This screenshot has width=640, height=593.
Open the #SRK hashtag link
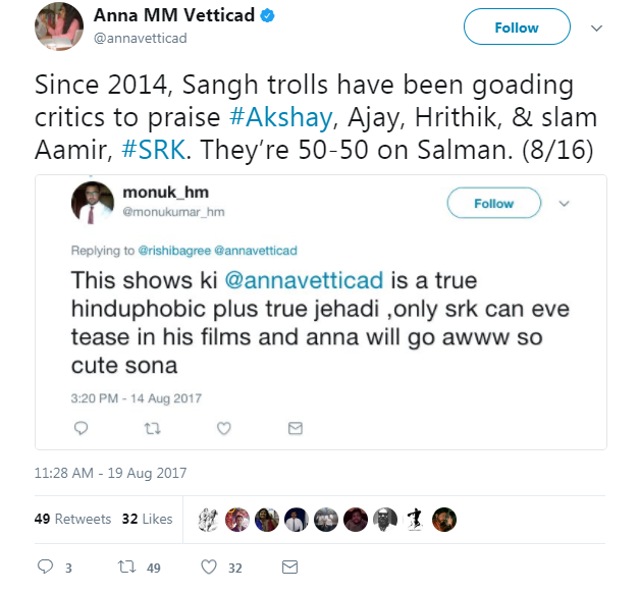tap(153, 150)
